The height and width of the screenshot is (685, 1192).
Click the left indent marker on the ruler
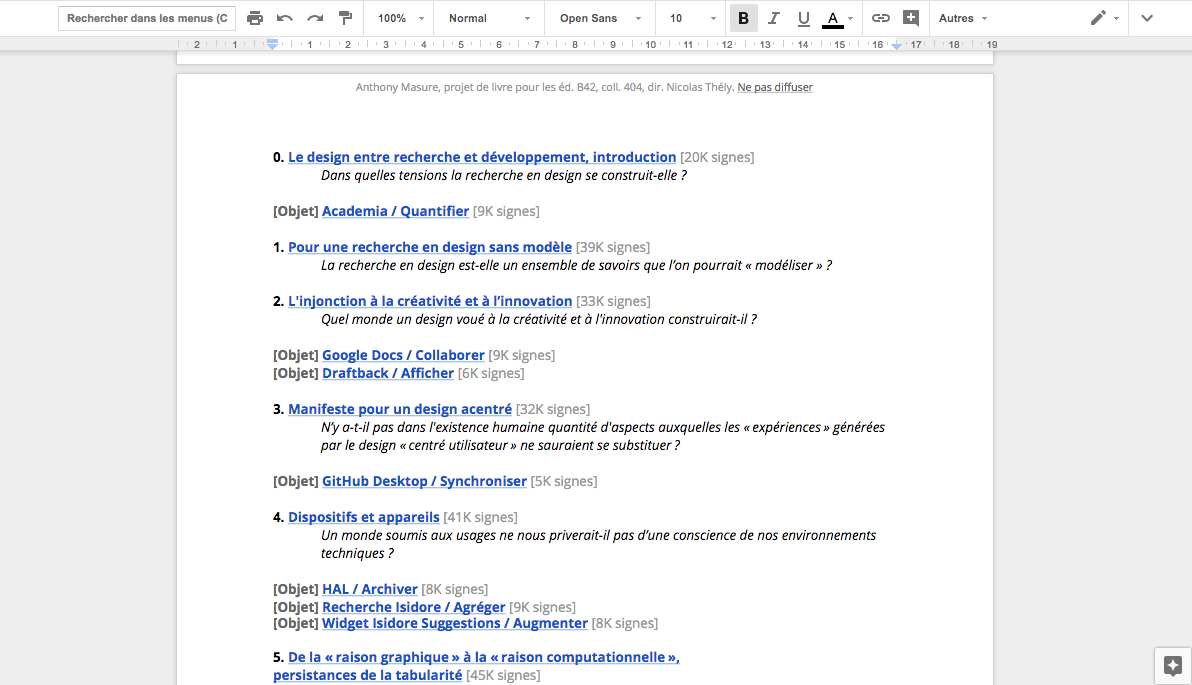pos(272,45)
